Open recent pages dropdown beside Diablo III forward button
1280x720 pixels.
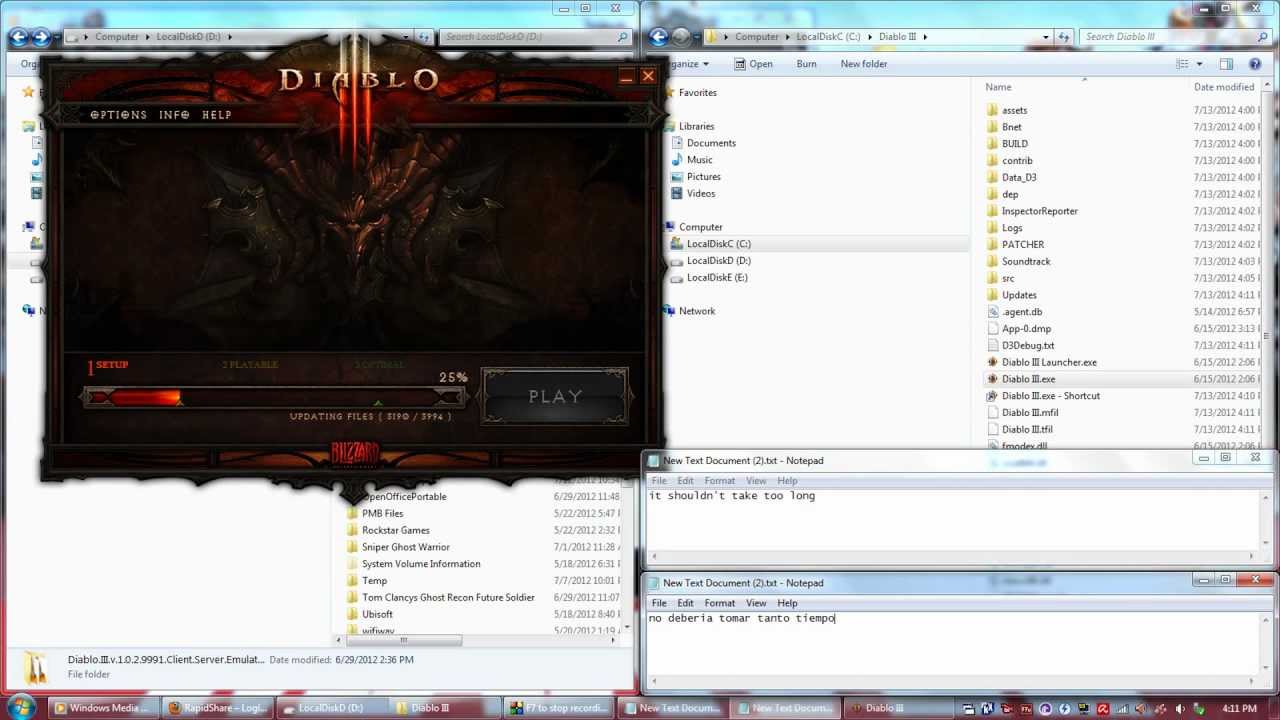(696, 37)
